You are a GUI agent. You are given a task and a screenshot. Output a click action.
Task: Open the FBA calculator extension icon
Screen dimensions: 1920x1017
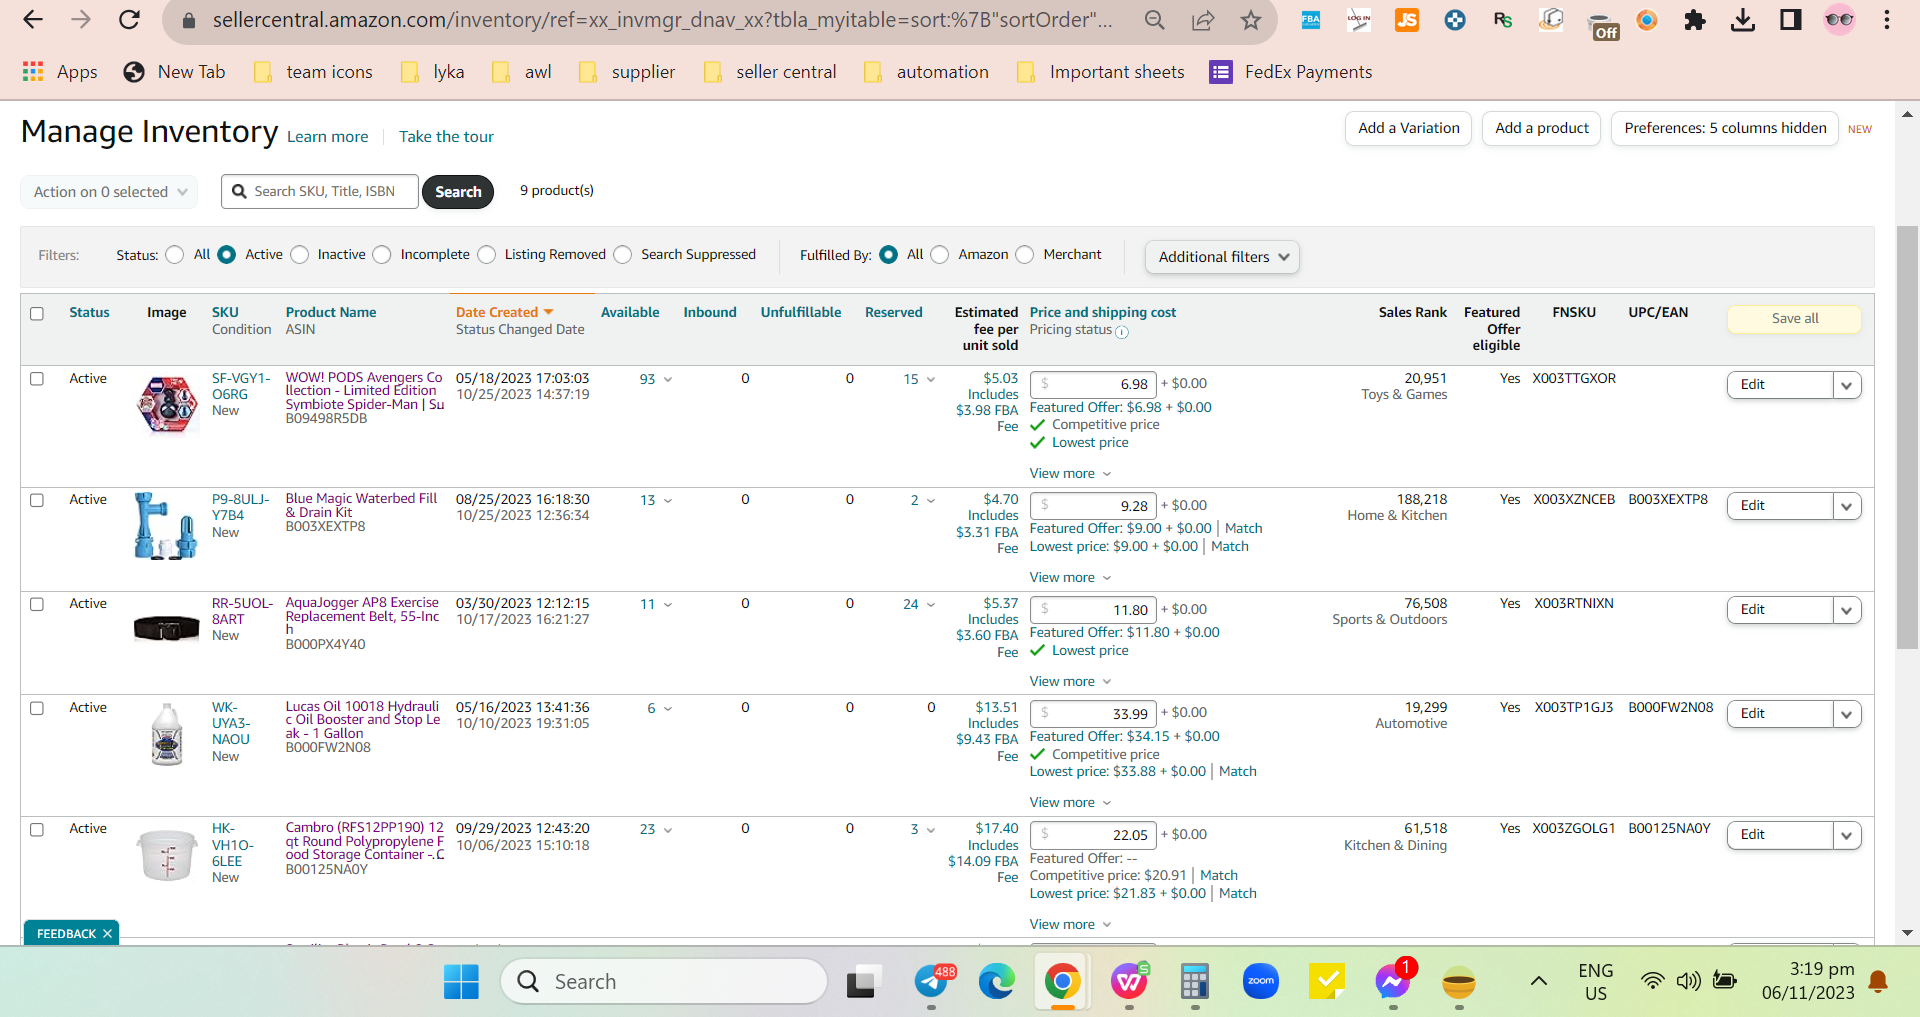pyautogui.click(x=1310, y=20)
